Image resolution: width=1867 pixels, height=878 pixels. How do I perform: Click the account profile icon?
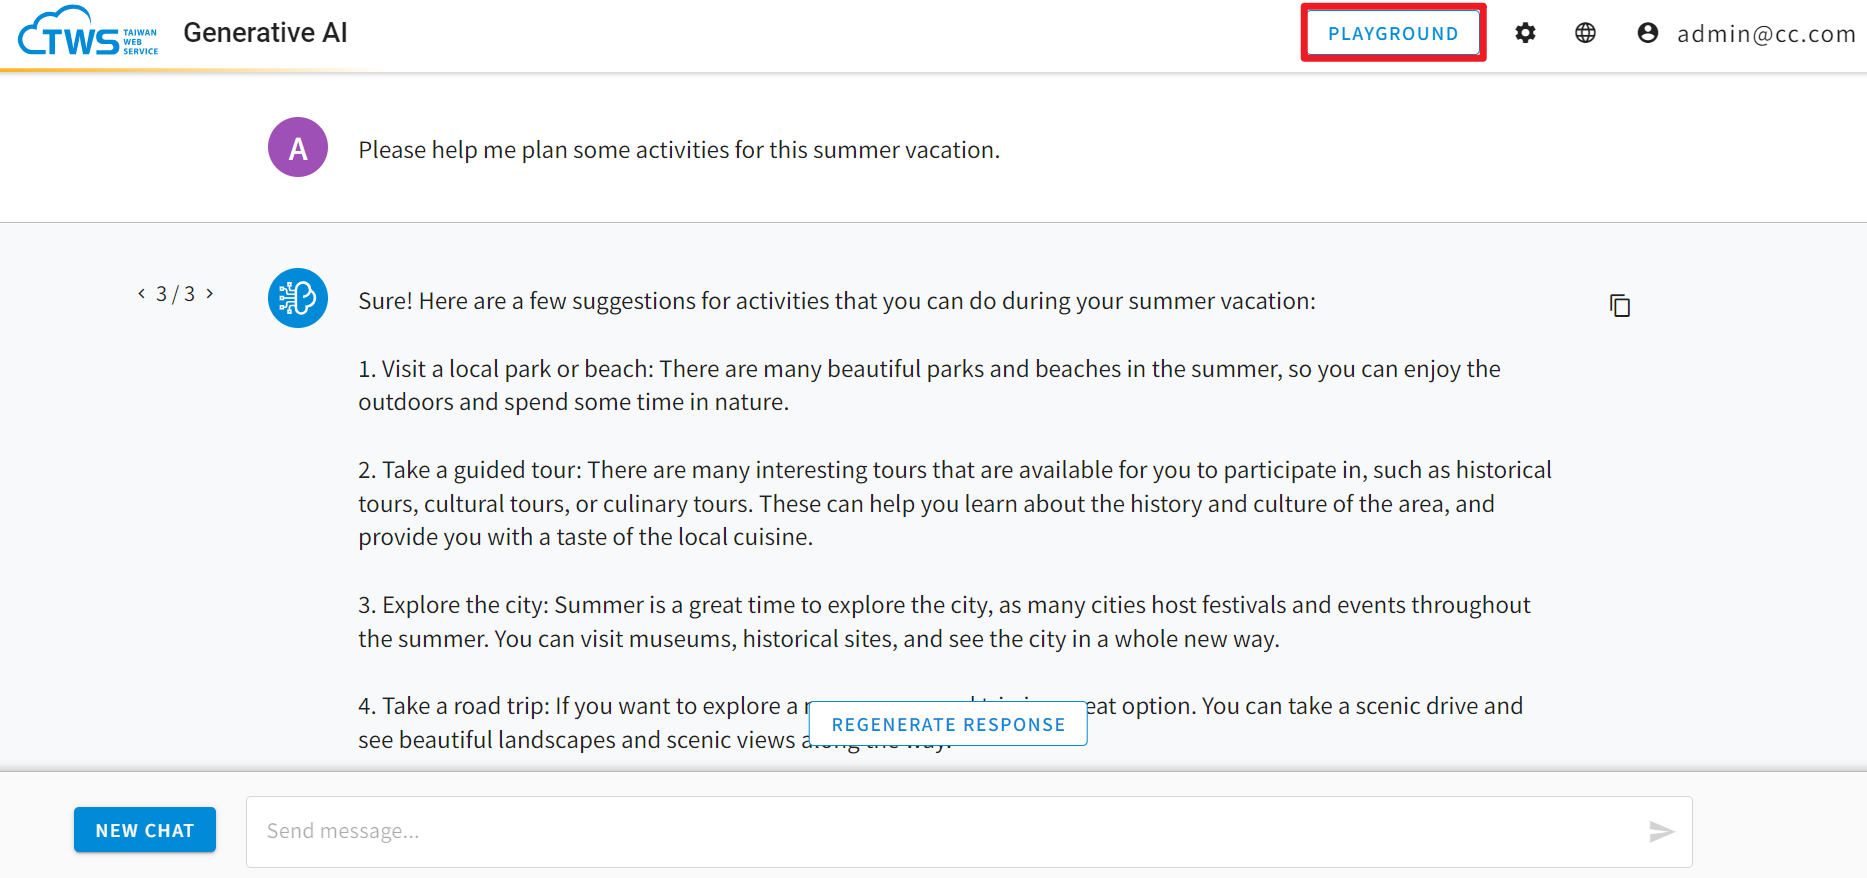coord(1648,33)
